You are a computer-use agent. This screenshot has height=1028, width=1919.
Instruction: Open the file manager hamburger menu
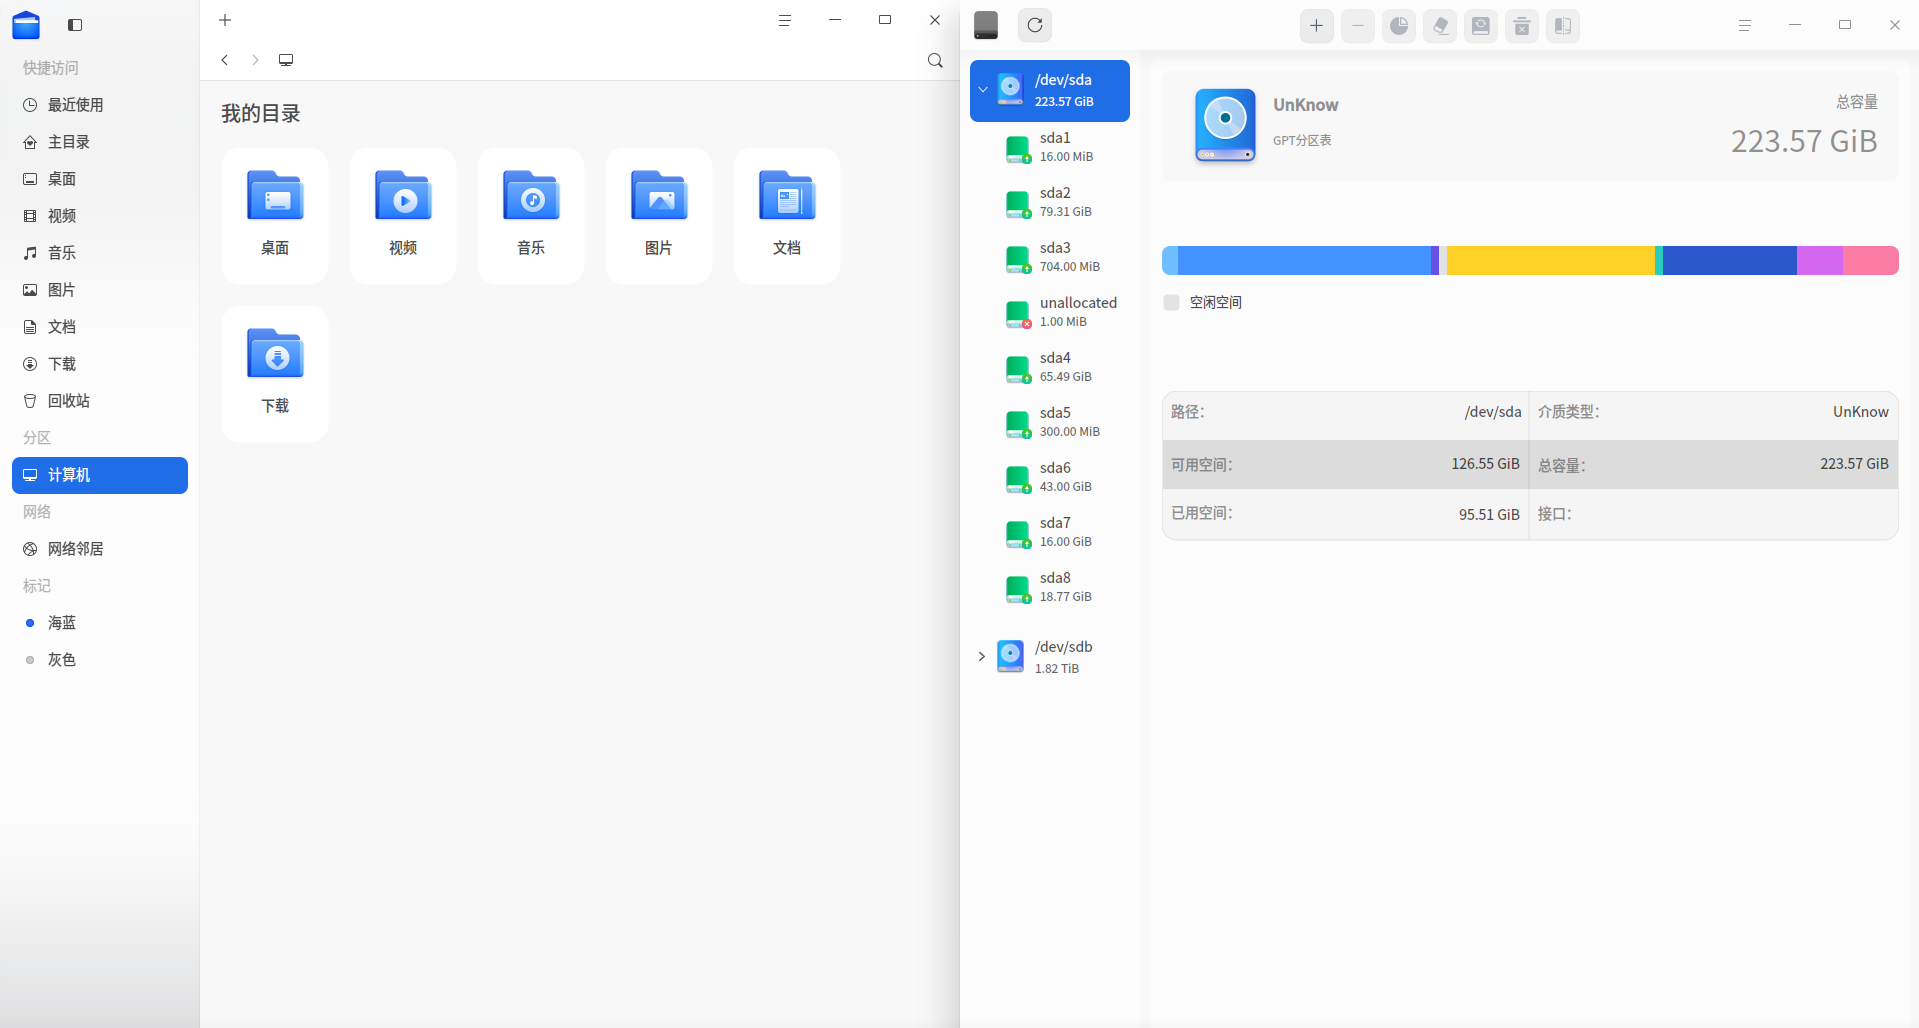(785, 20)
